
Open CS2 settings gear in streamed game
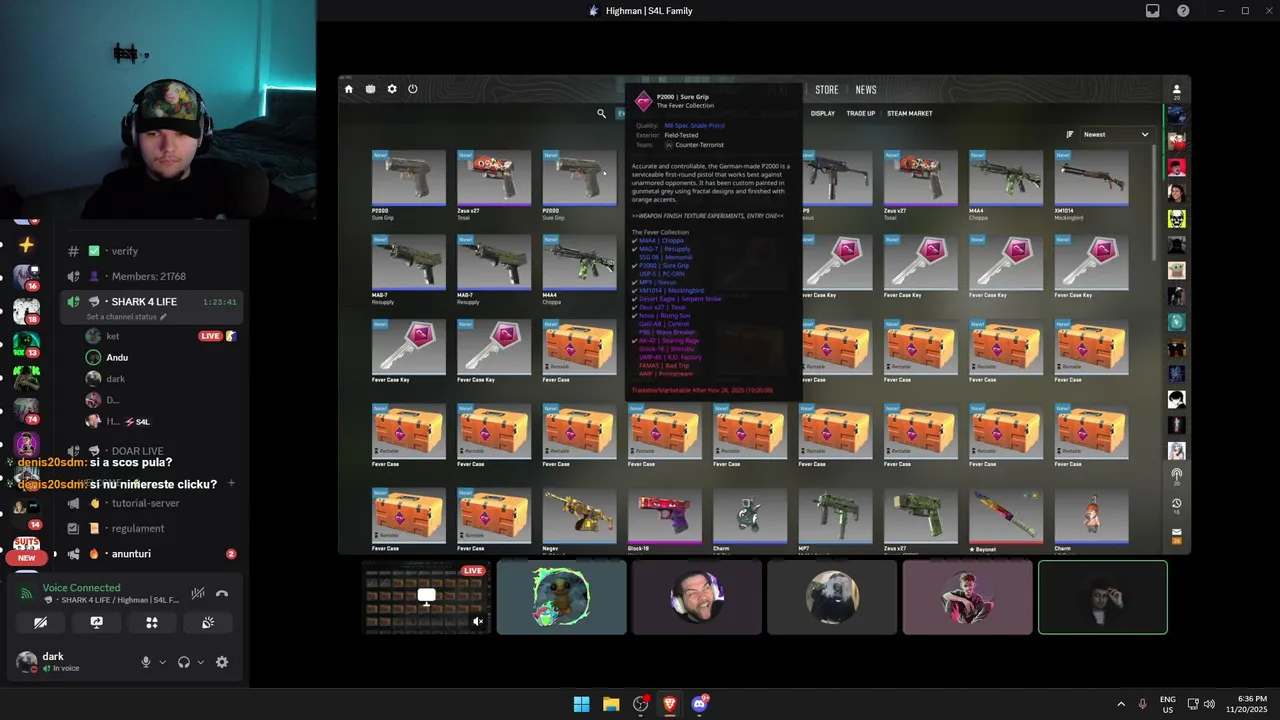click(x=392, y=89)
